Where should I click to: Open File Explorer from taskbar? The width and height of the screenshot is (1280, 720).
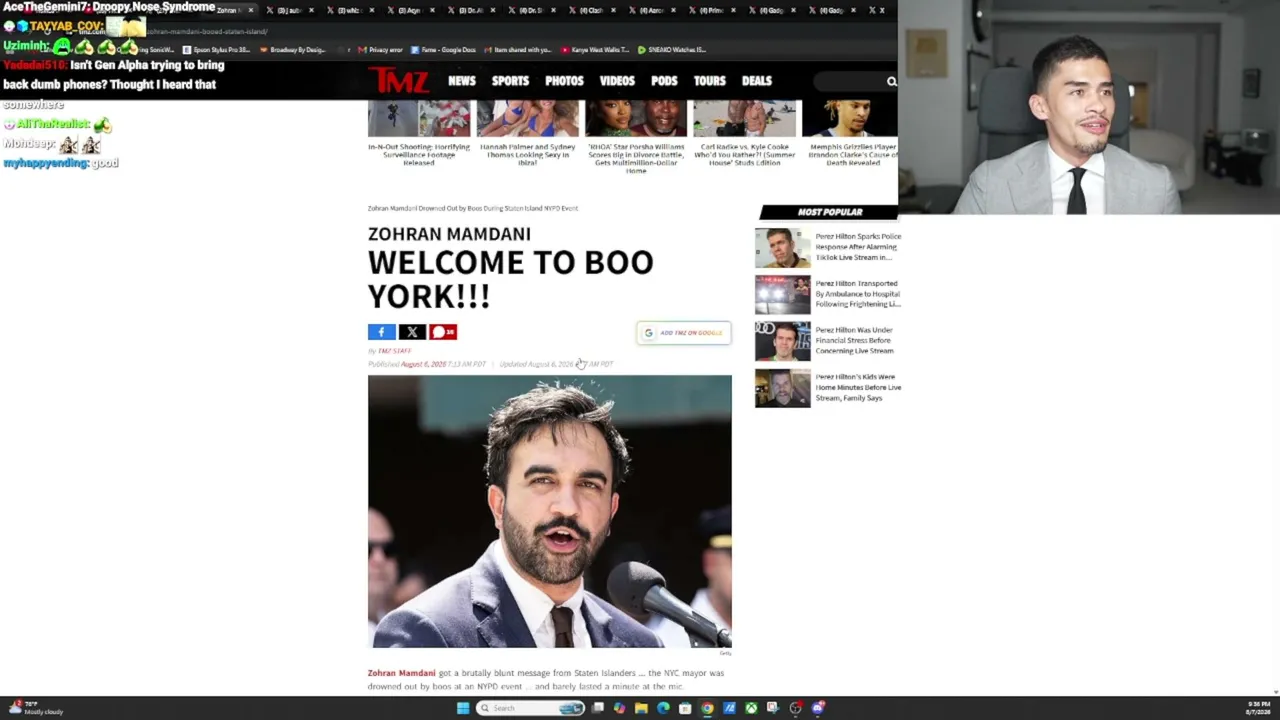pos(641,708)
